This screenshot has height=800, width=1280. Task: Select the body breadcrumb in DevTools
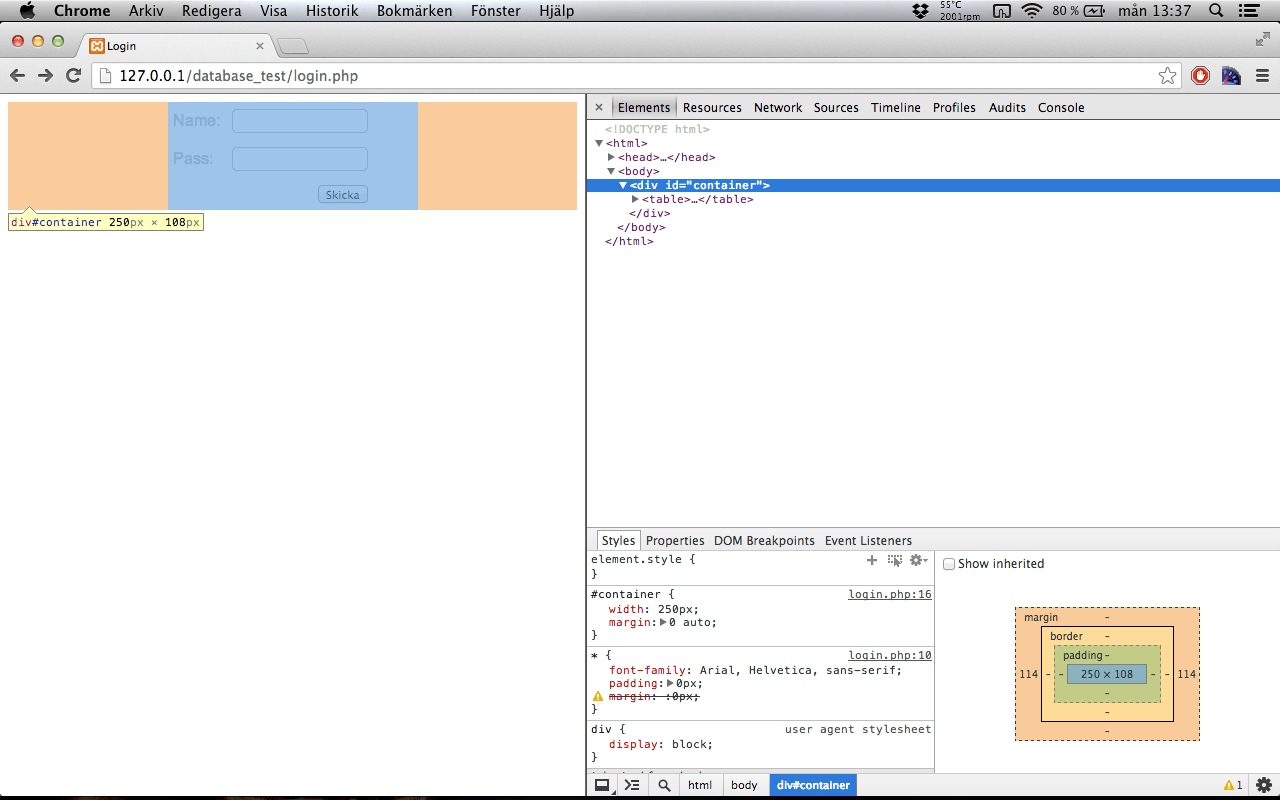point(744,785)
